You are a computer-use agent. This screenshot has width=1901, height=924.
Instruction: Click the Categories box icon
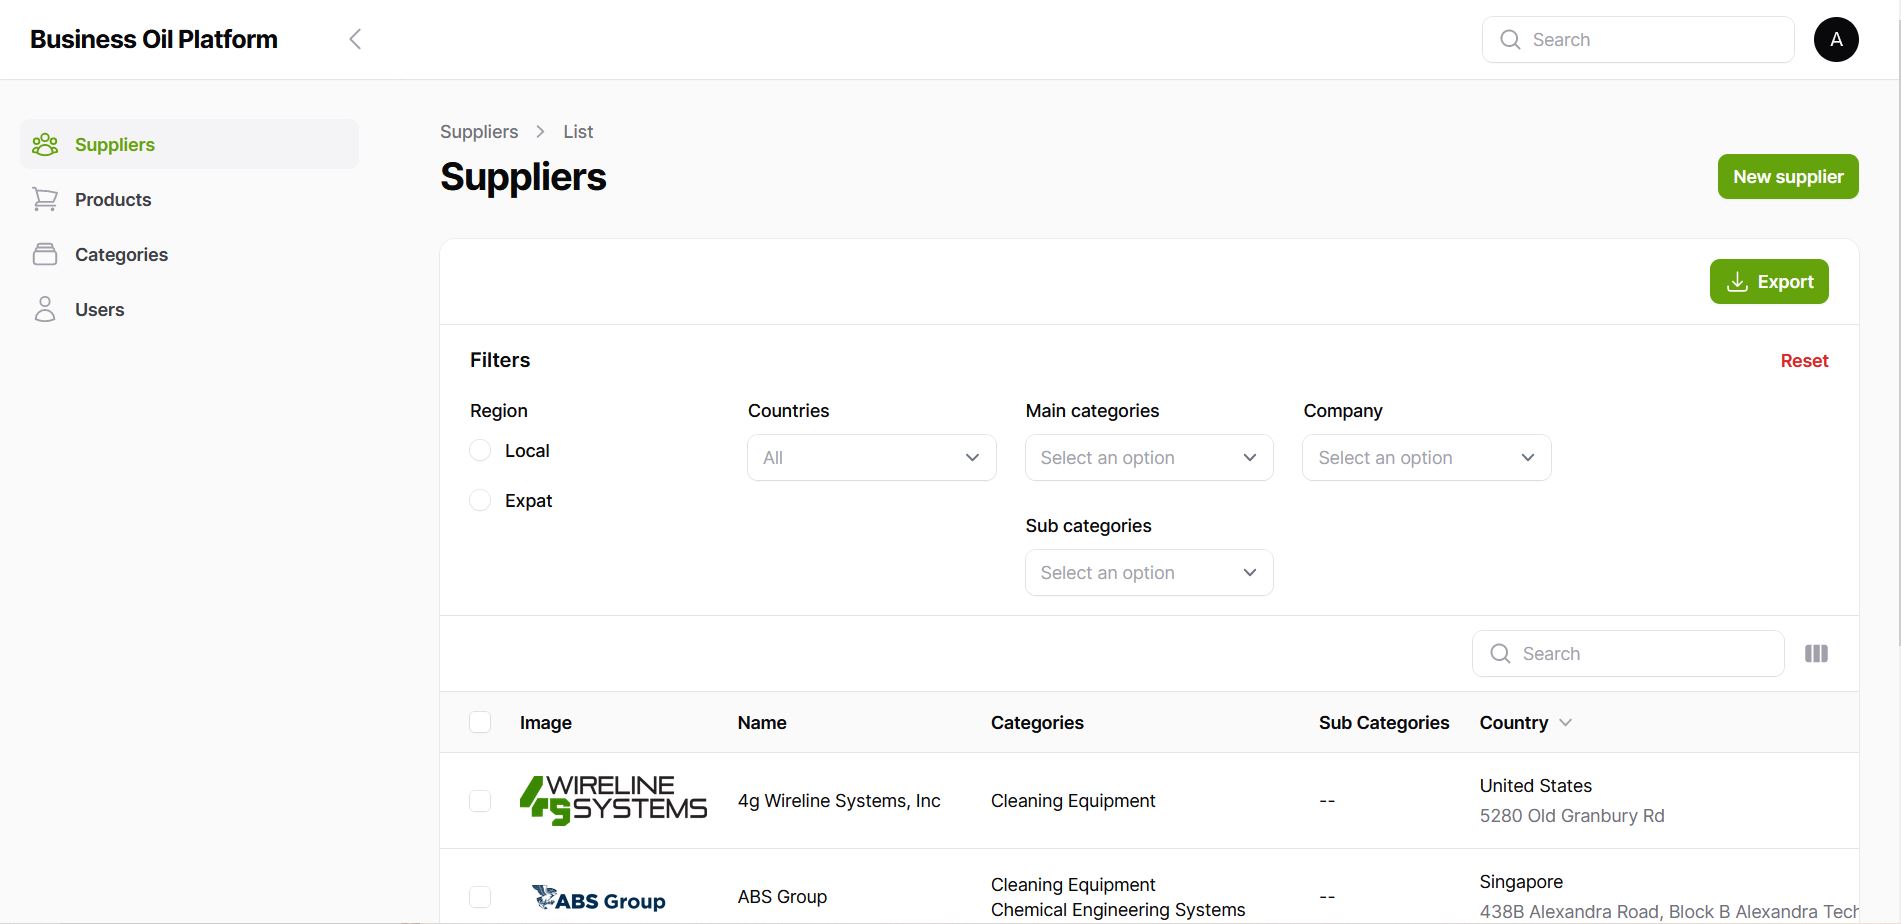pos(45,255)
